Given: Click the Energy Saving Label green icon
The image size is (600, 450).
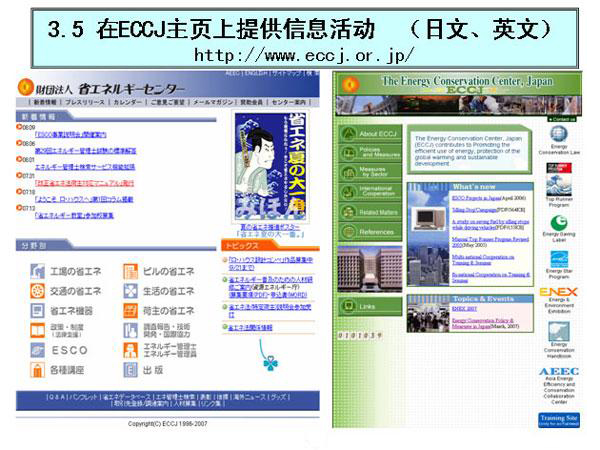Looking at the screenshot, I should coord(559,223).
